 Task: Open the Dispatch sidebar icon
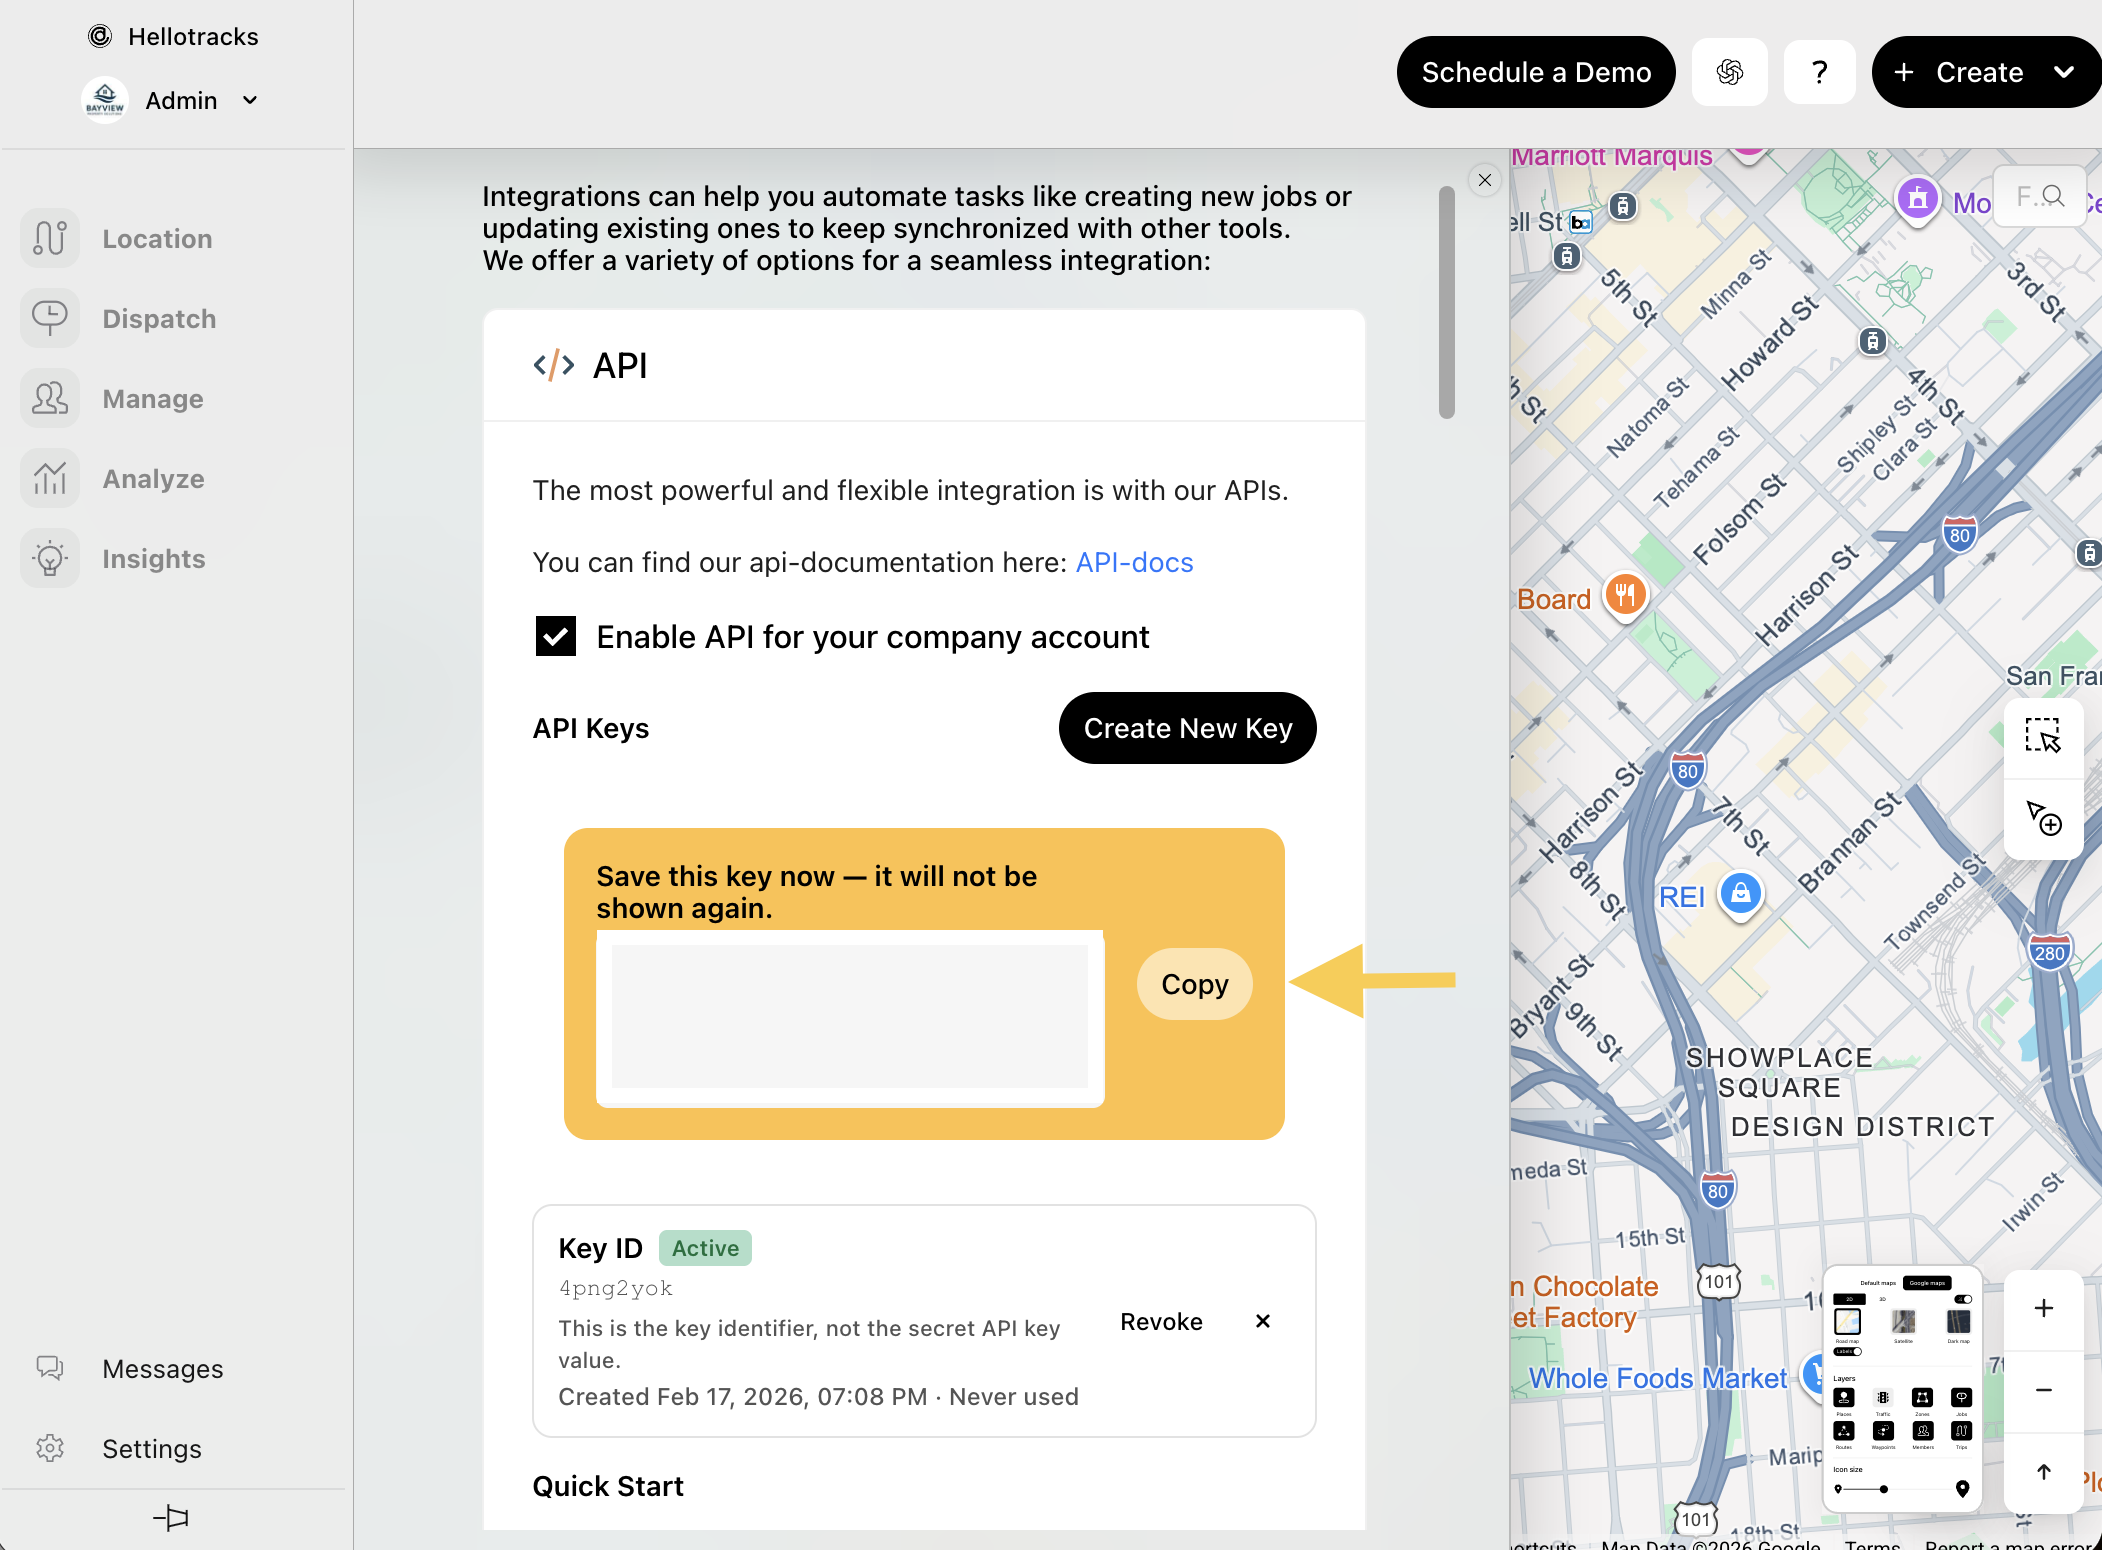coord(50,318)
